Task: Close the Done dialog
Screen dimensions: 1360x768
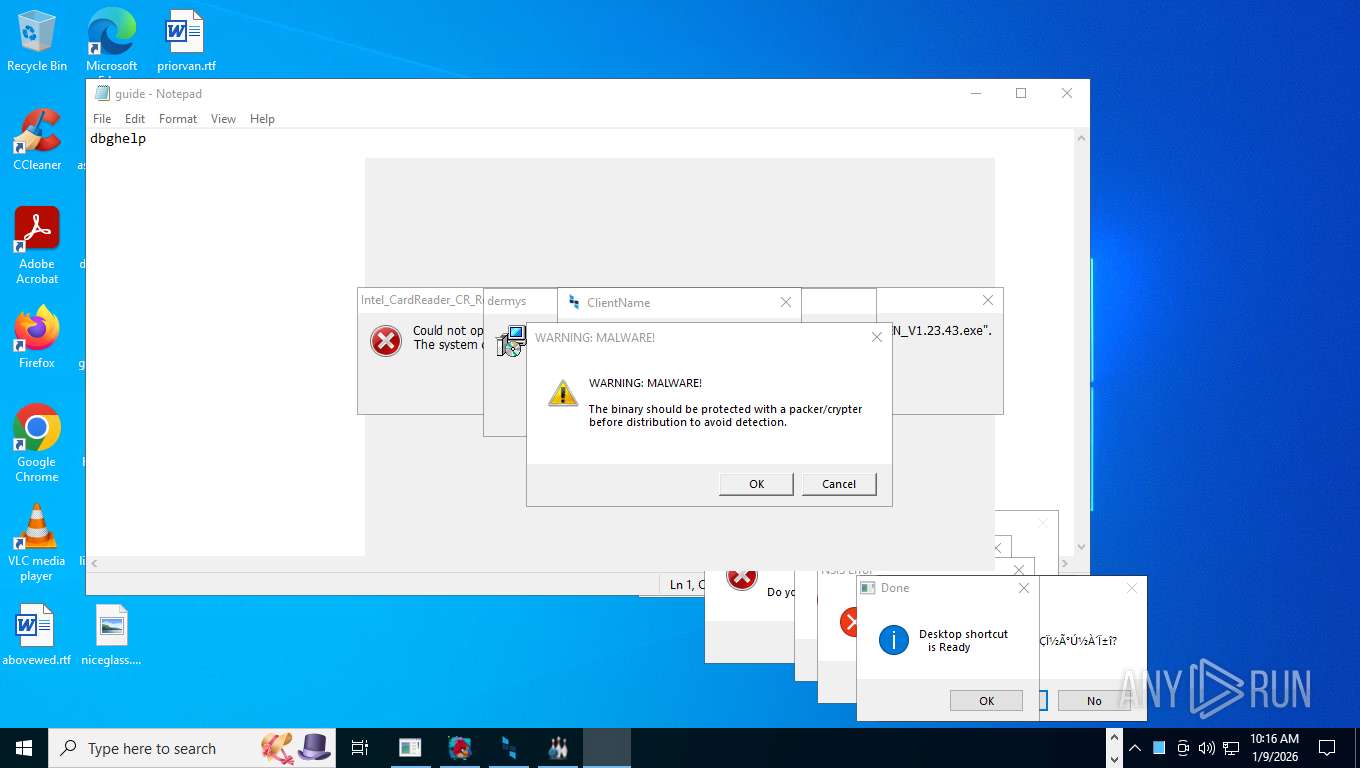Action: pyautogui.click(x=1023, y=588)
